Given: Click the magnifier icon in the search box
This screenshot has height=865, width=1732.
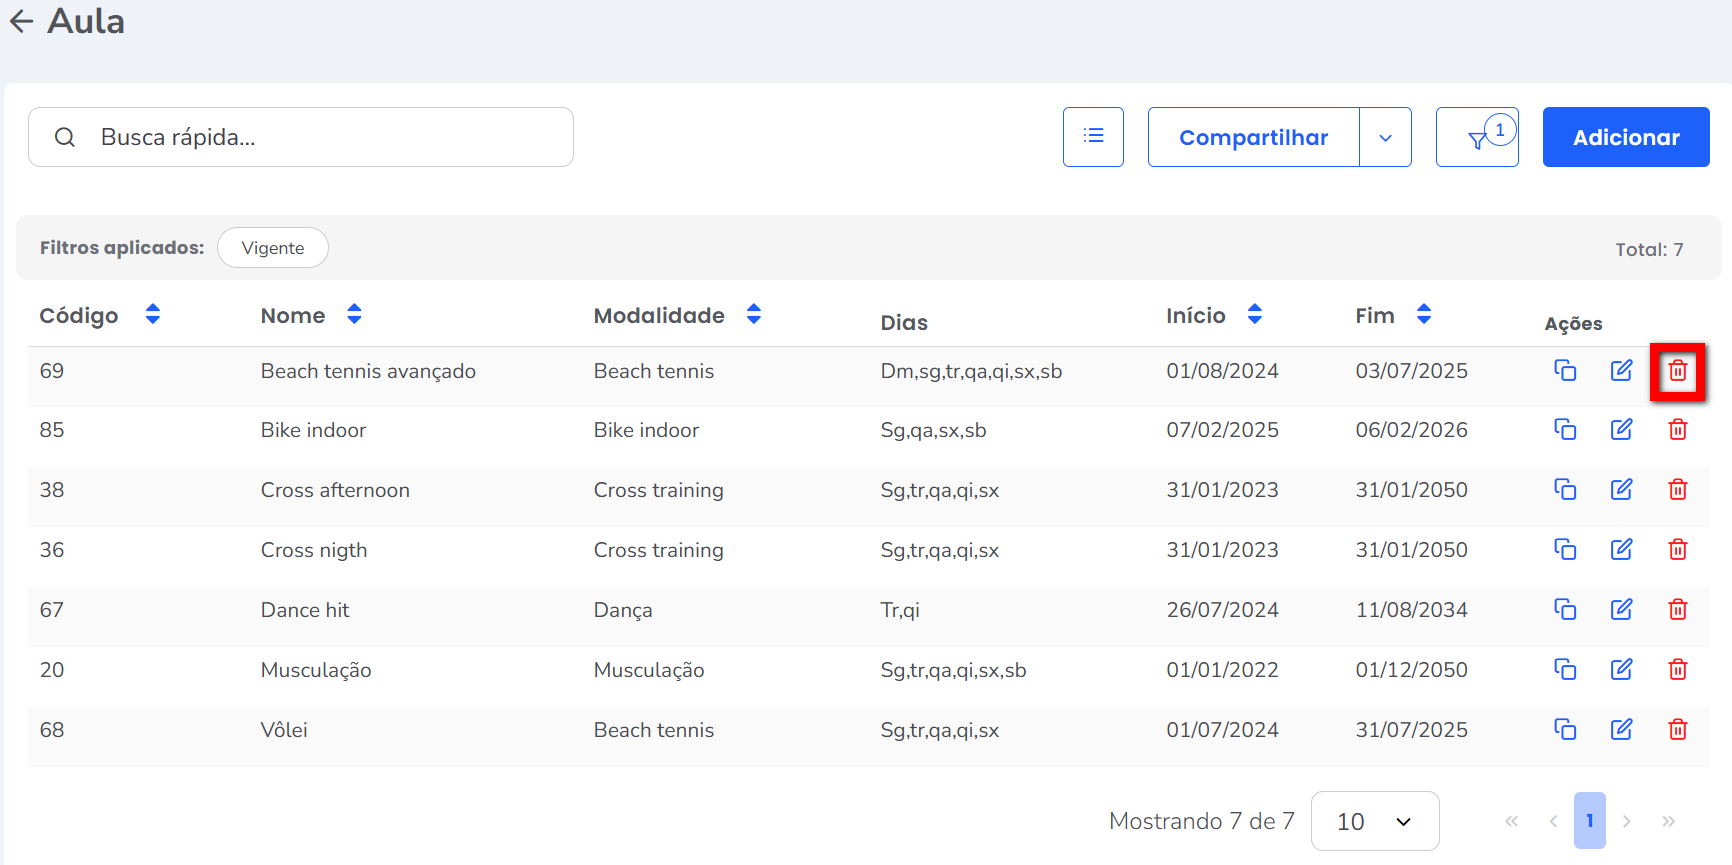Looking at the screenshot, I should 65,137.
